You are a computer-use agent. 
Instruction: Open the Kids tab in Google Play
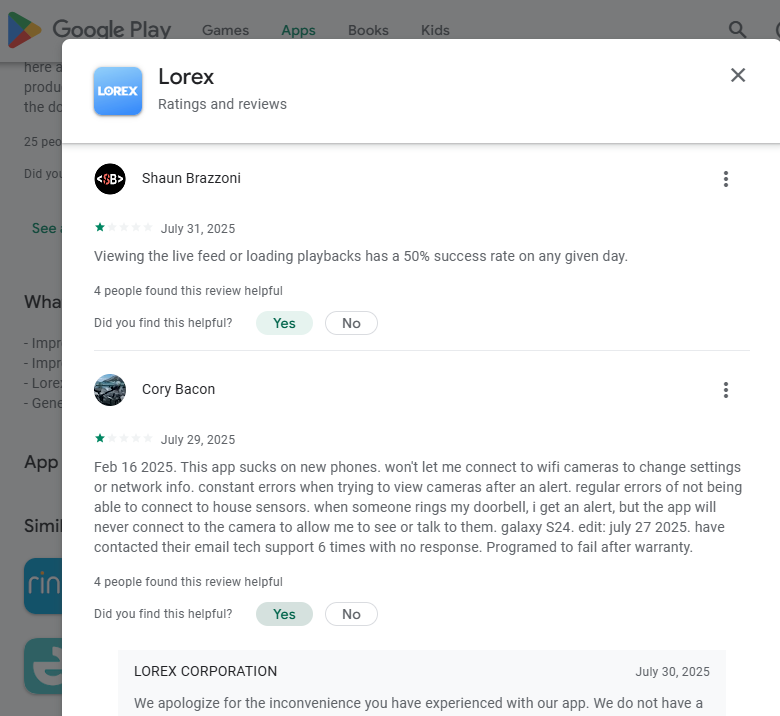435,30
